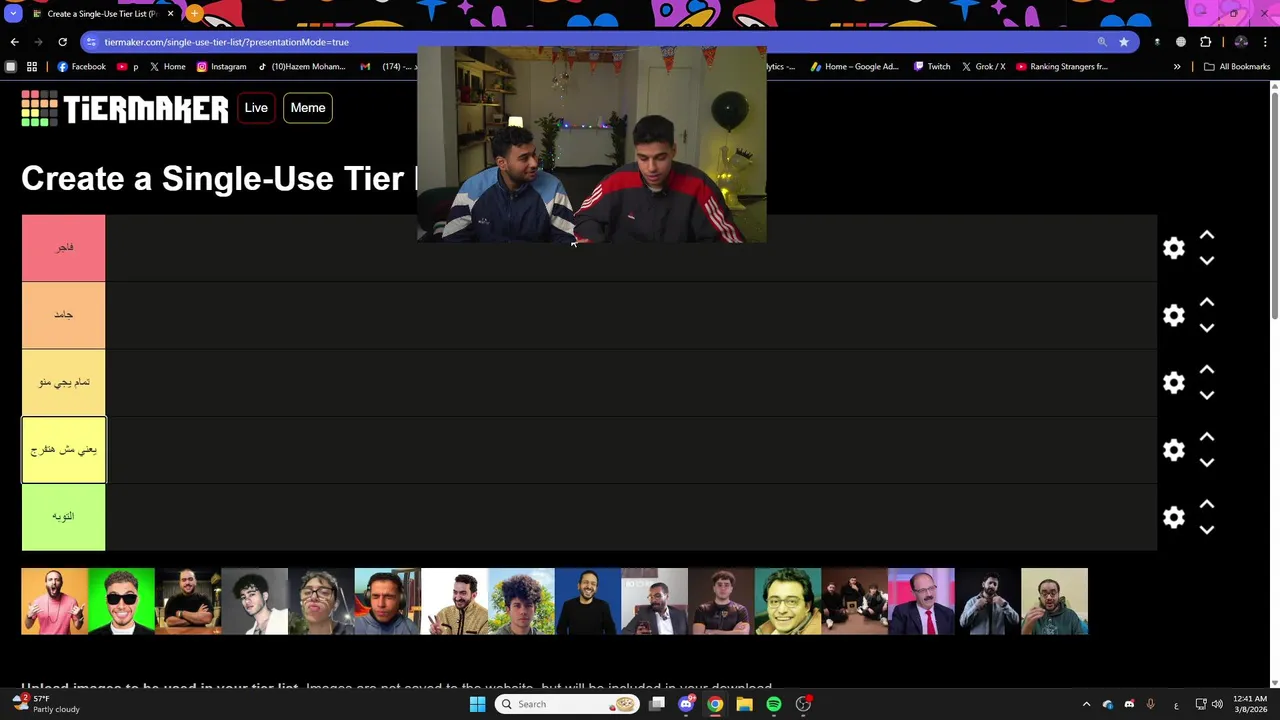1280x720 pixels.
Task: Move the green bottom tier row up
Action: [x=1207, y=504]
